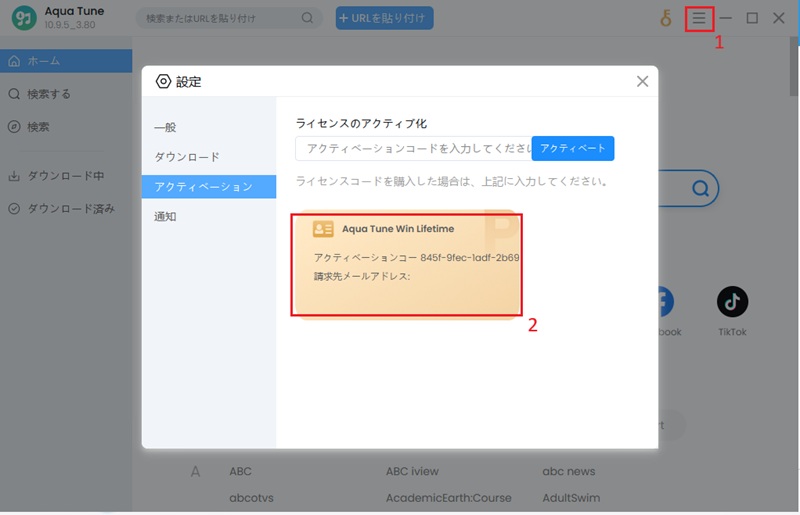Click the 請求先メールアドレス label
This screenshot has width=800, height=515.
pos(362,276)
